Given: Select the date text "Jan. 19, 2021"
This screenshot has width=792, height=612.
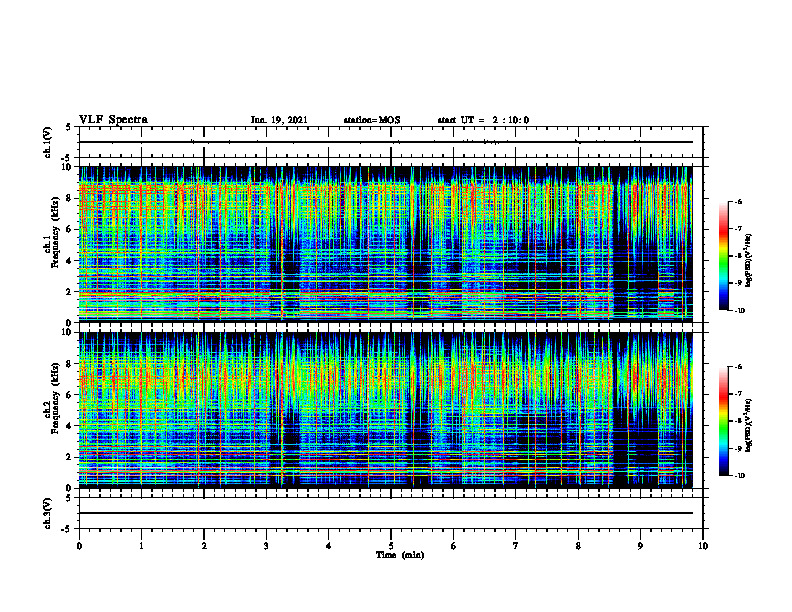Looking at the screenshot, I should (279, 120).
